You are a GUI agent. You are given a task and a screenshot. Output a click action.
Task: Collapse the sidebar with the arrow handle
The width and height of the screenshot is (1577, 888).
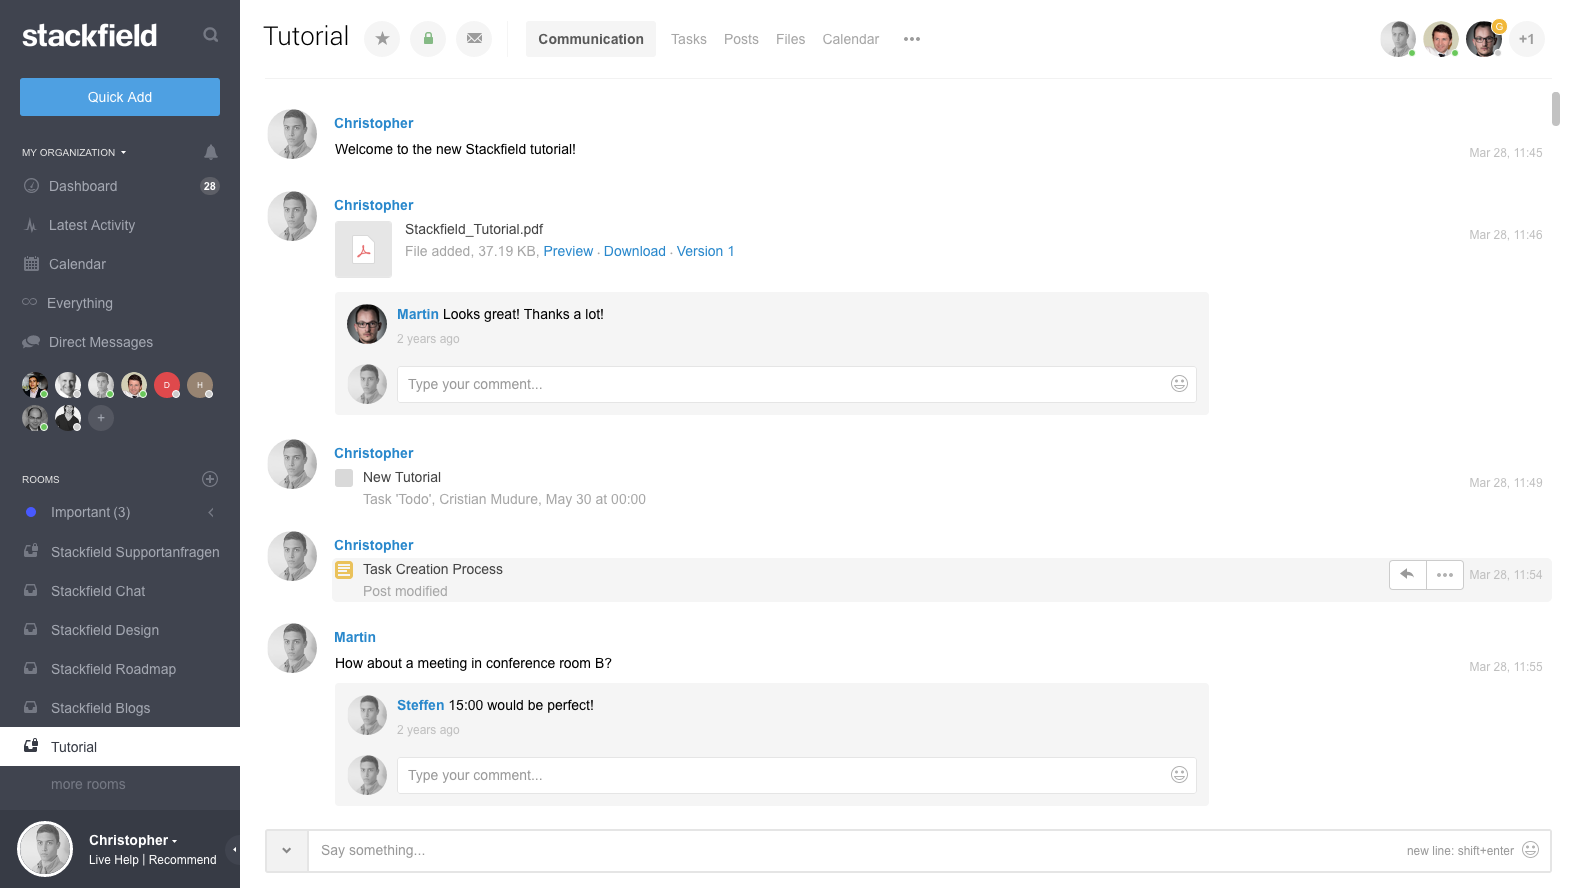pyautogui.click(x=233, y=850)
